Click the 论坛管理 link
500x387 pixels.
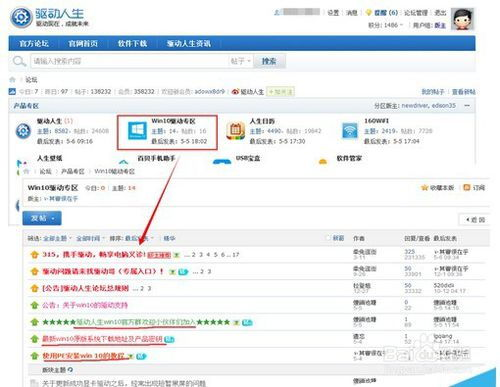416,13
